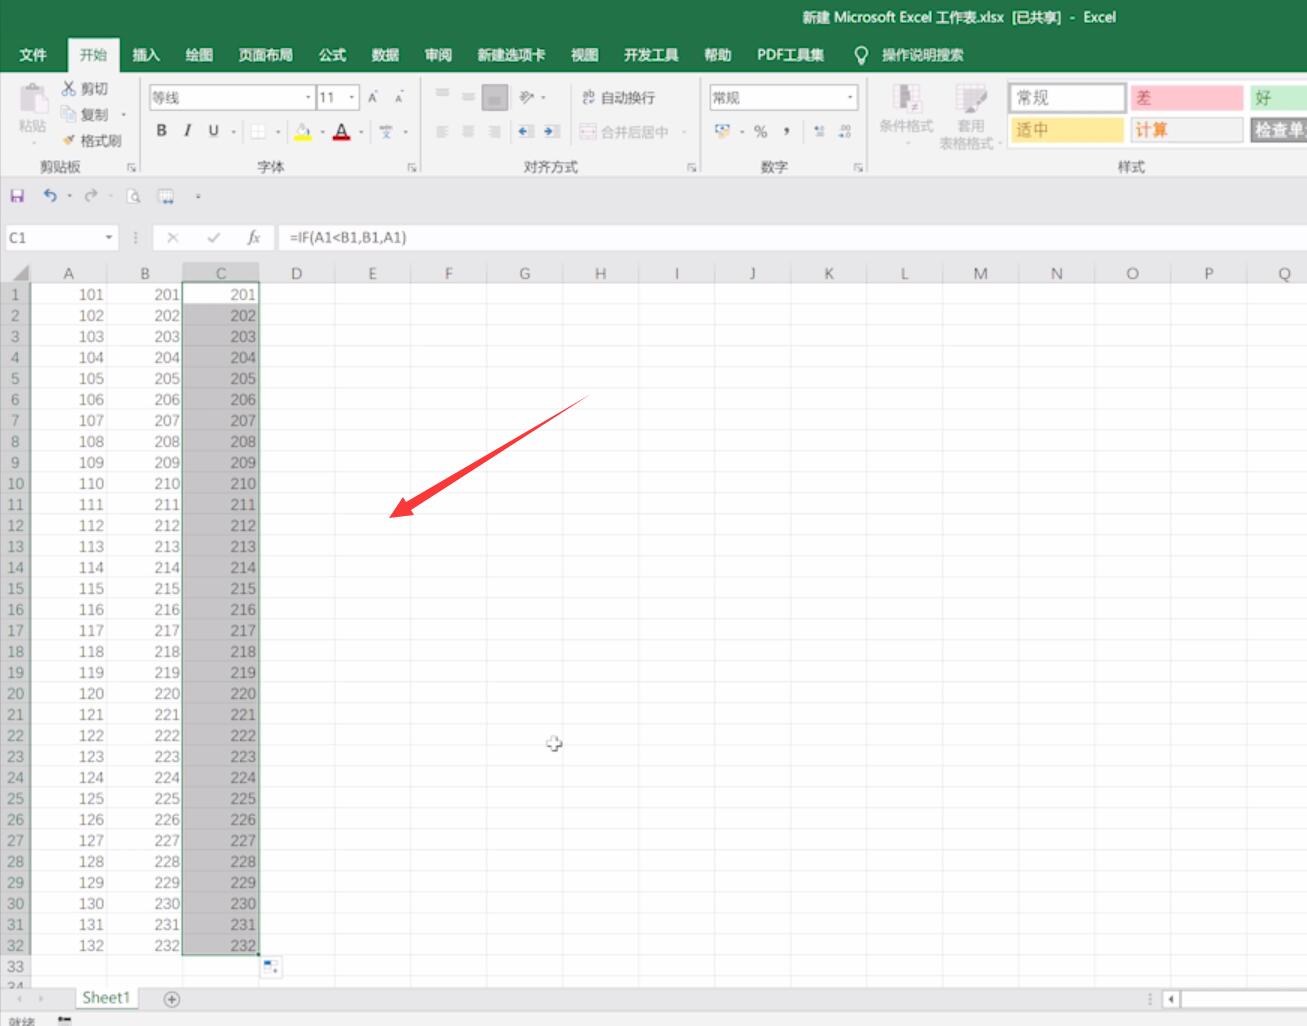
Task: Select the 差 cell style
Action: tap(1186, 97)
